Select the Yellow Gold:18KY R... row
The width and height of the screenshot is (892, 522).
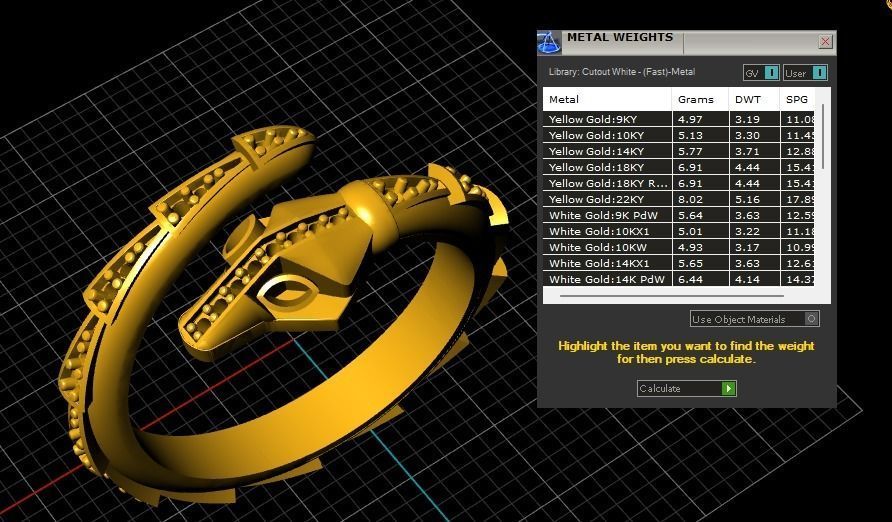click(679, 183)
